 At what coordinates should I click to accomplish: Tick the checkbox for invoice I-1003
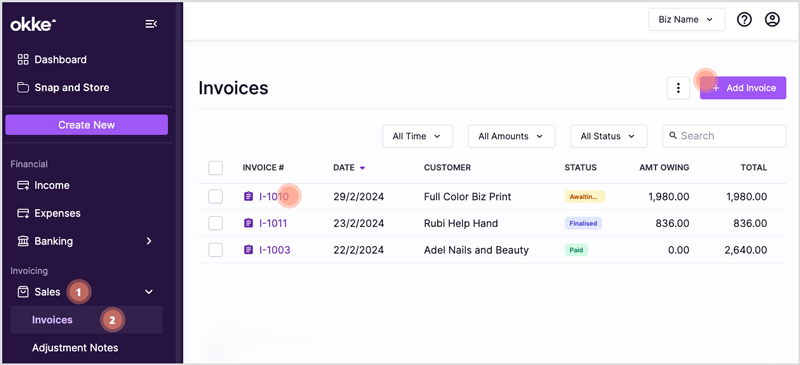pyautogui.click(x=215, y=250)
